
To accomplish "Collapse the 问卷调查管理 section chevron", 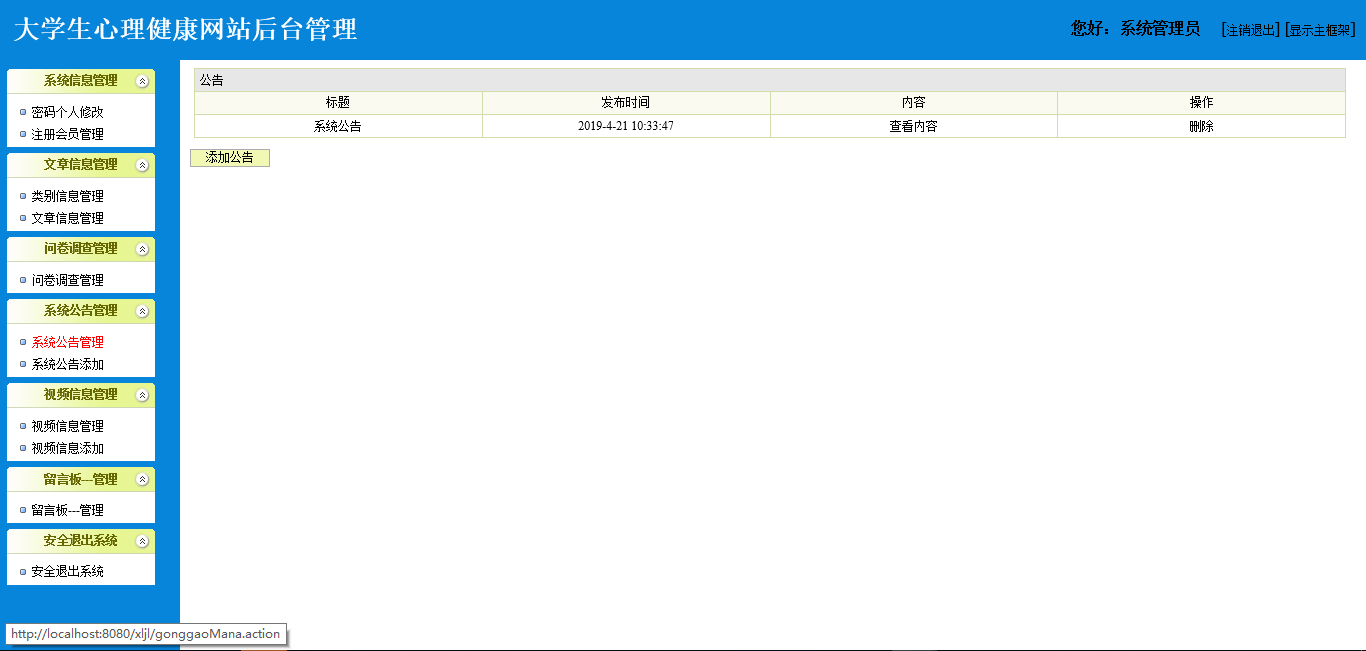I will click(x=142, y=249).
